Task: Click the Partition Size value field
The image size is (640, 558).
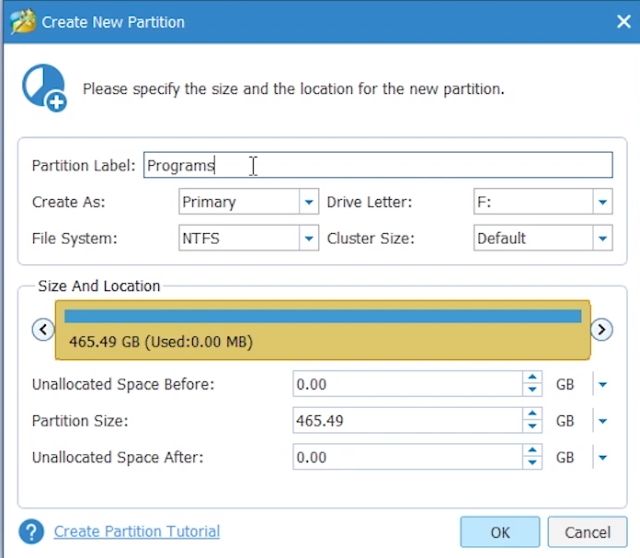Action: pyautogui.click(x=407, y=420)
